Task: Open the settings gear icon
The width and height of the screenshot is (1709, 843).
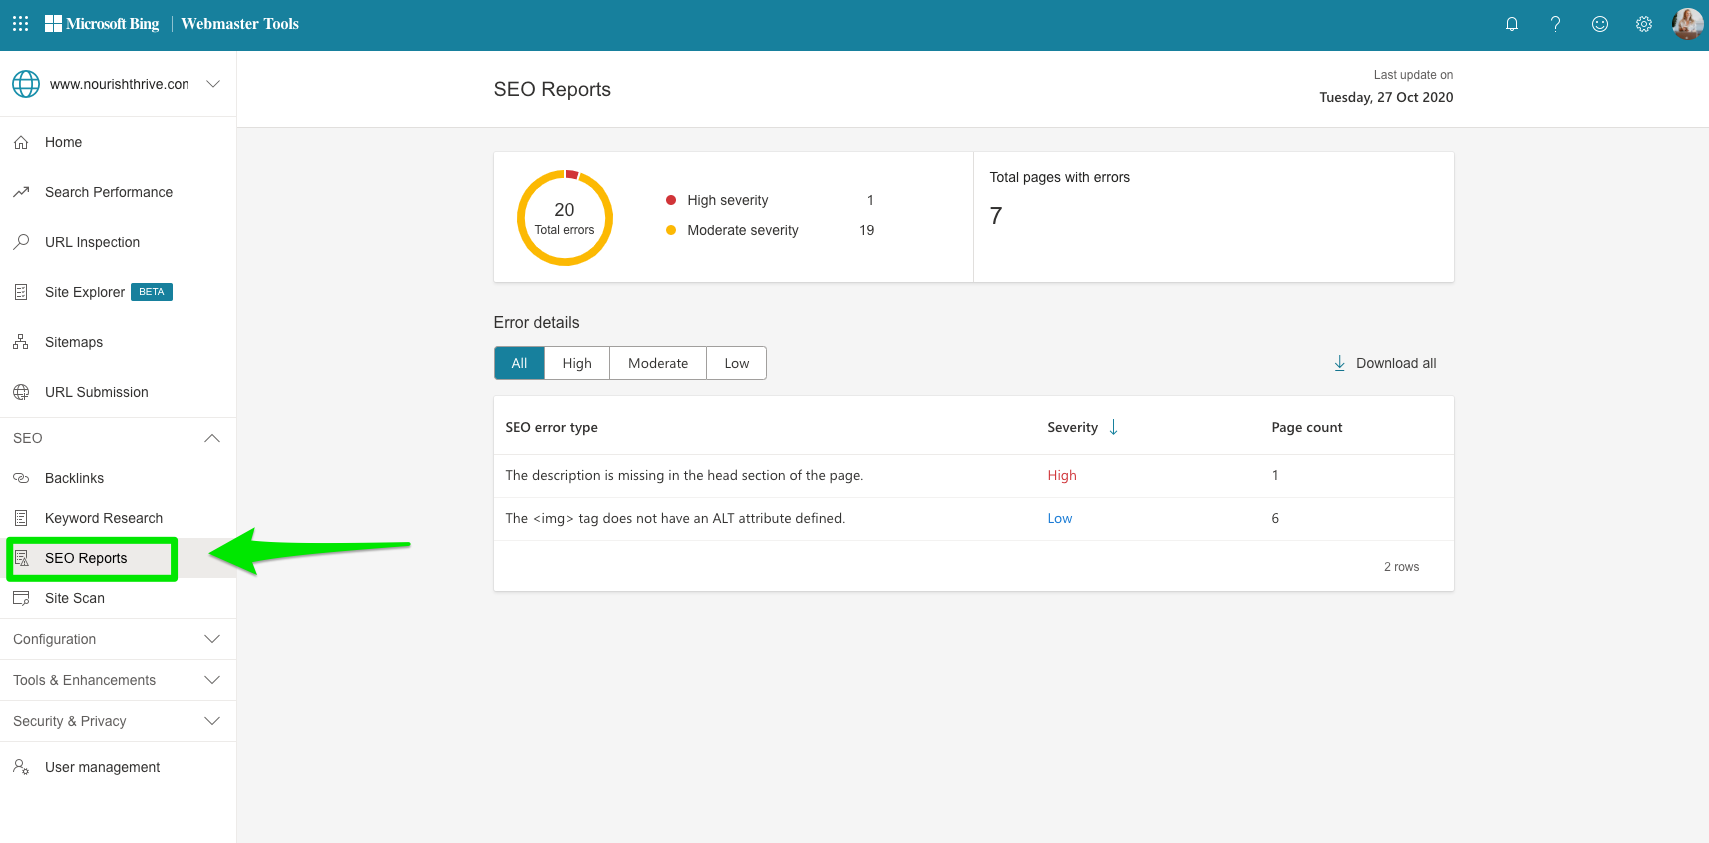Action: pos(1643,24)
